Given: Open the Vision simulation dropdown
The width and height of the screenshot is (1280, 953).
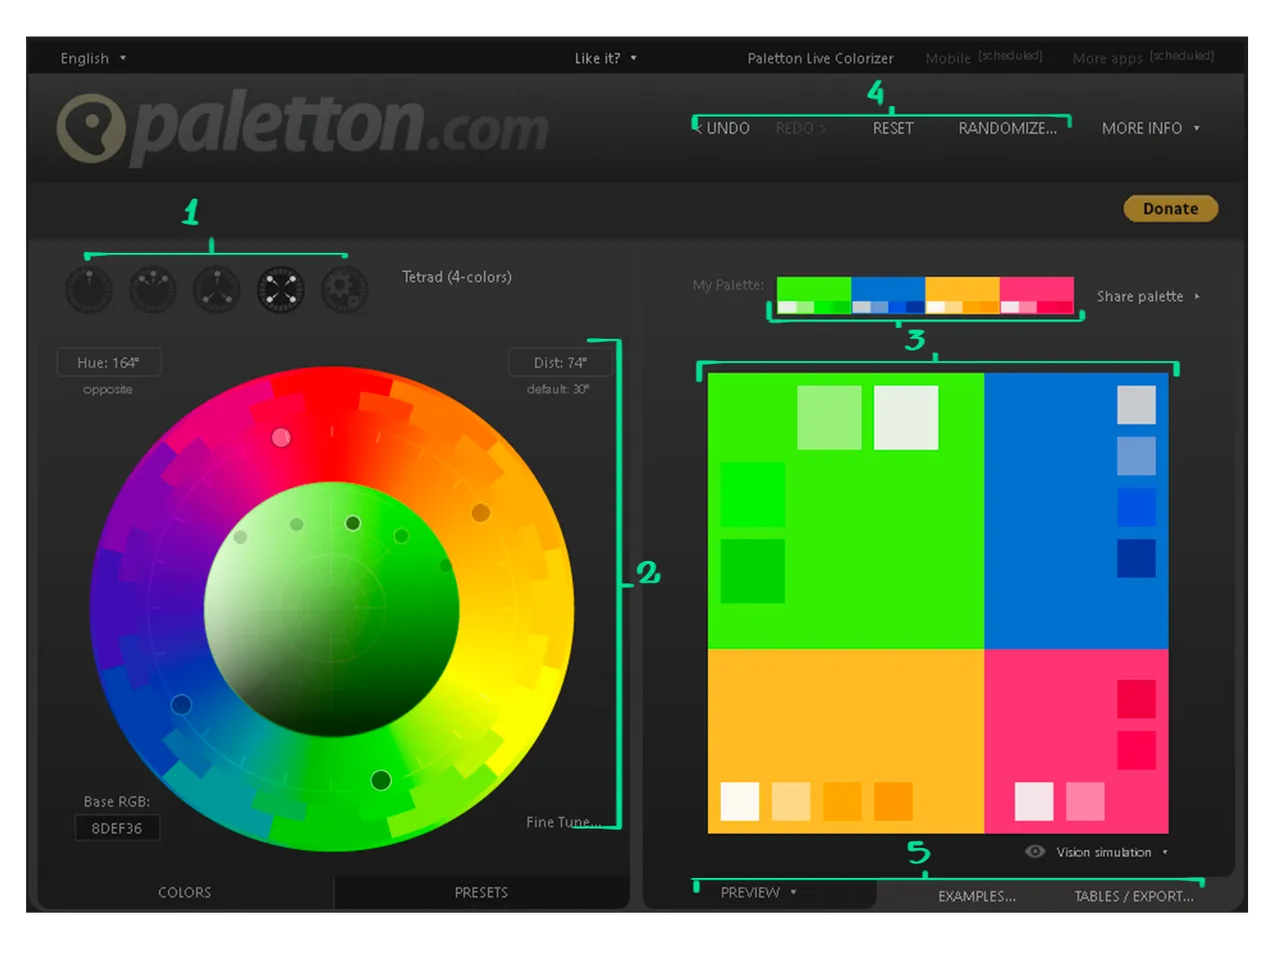Looking at the screenshot, I should tap(1112, 852).
